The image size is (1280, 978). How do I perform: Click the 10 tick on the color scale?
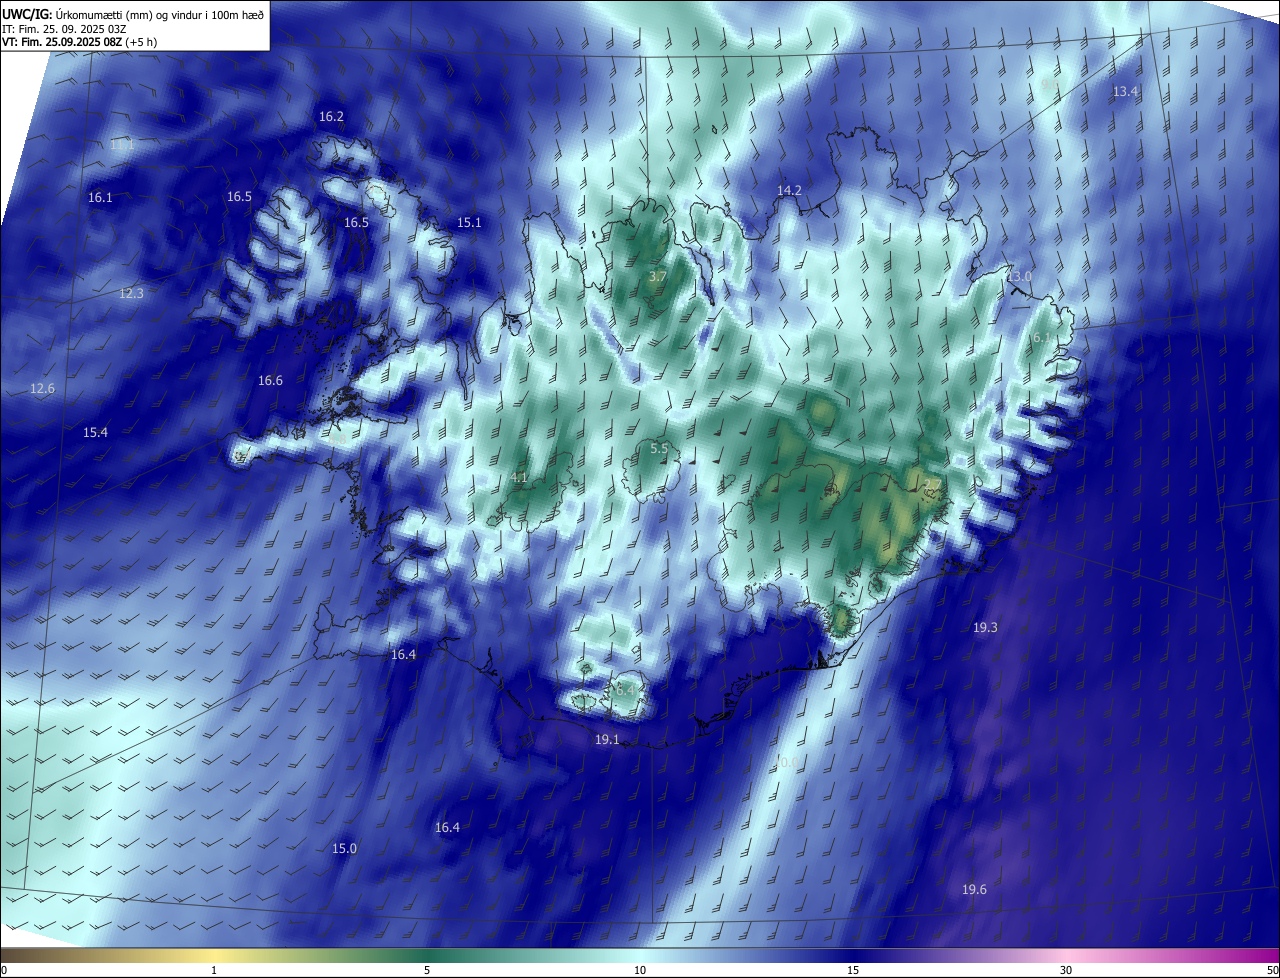click(640, 971)
